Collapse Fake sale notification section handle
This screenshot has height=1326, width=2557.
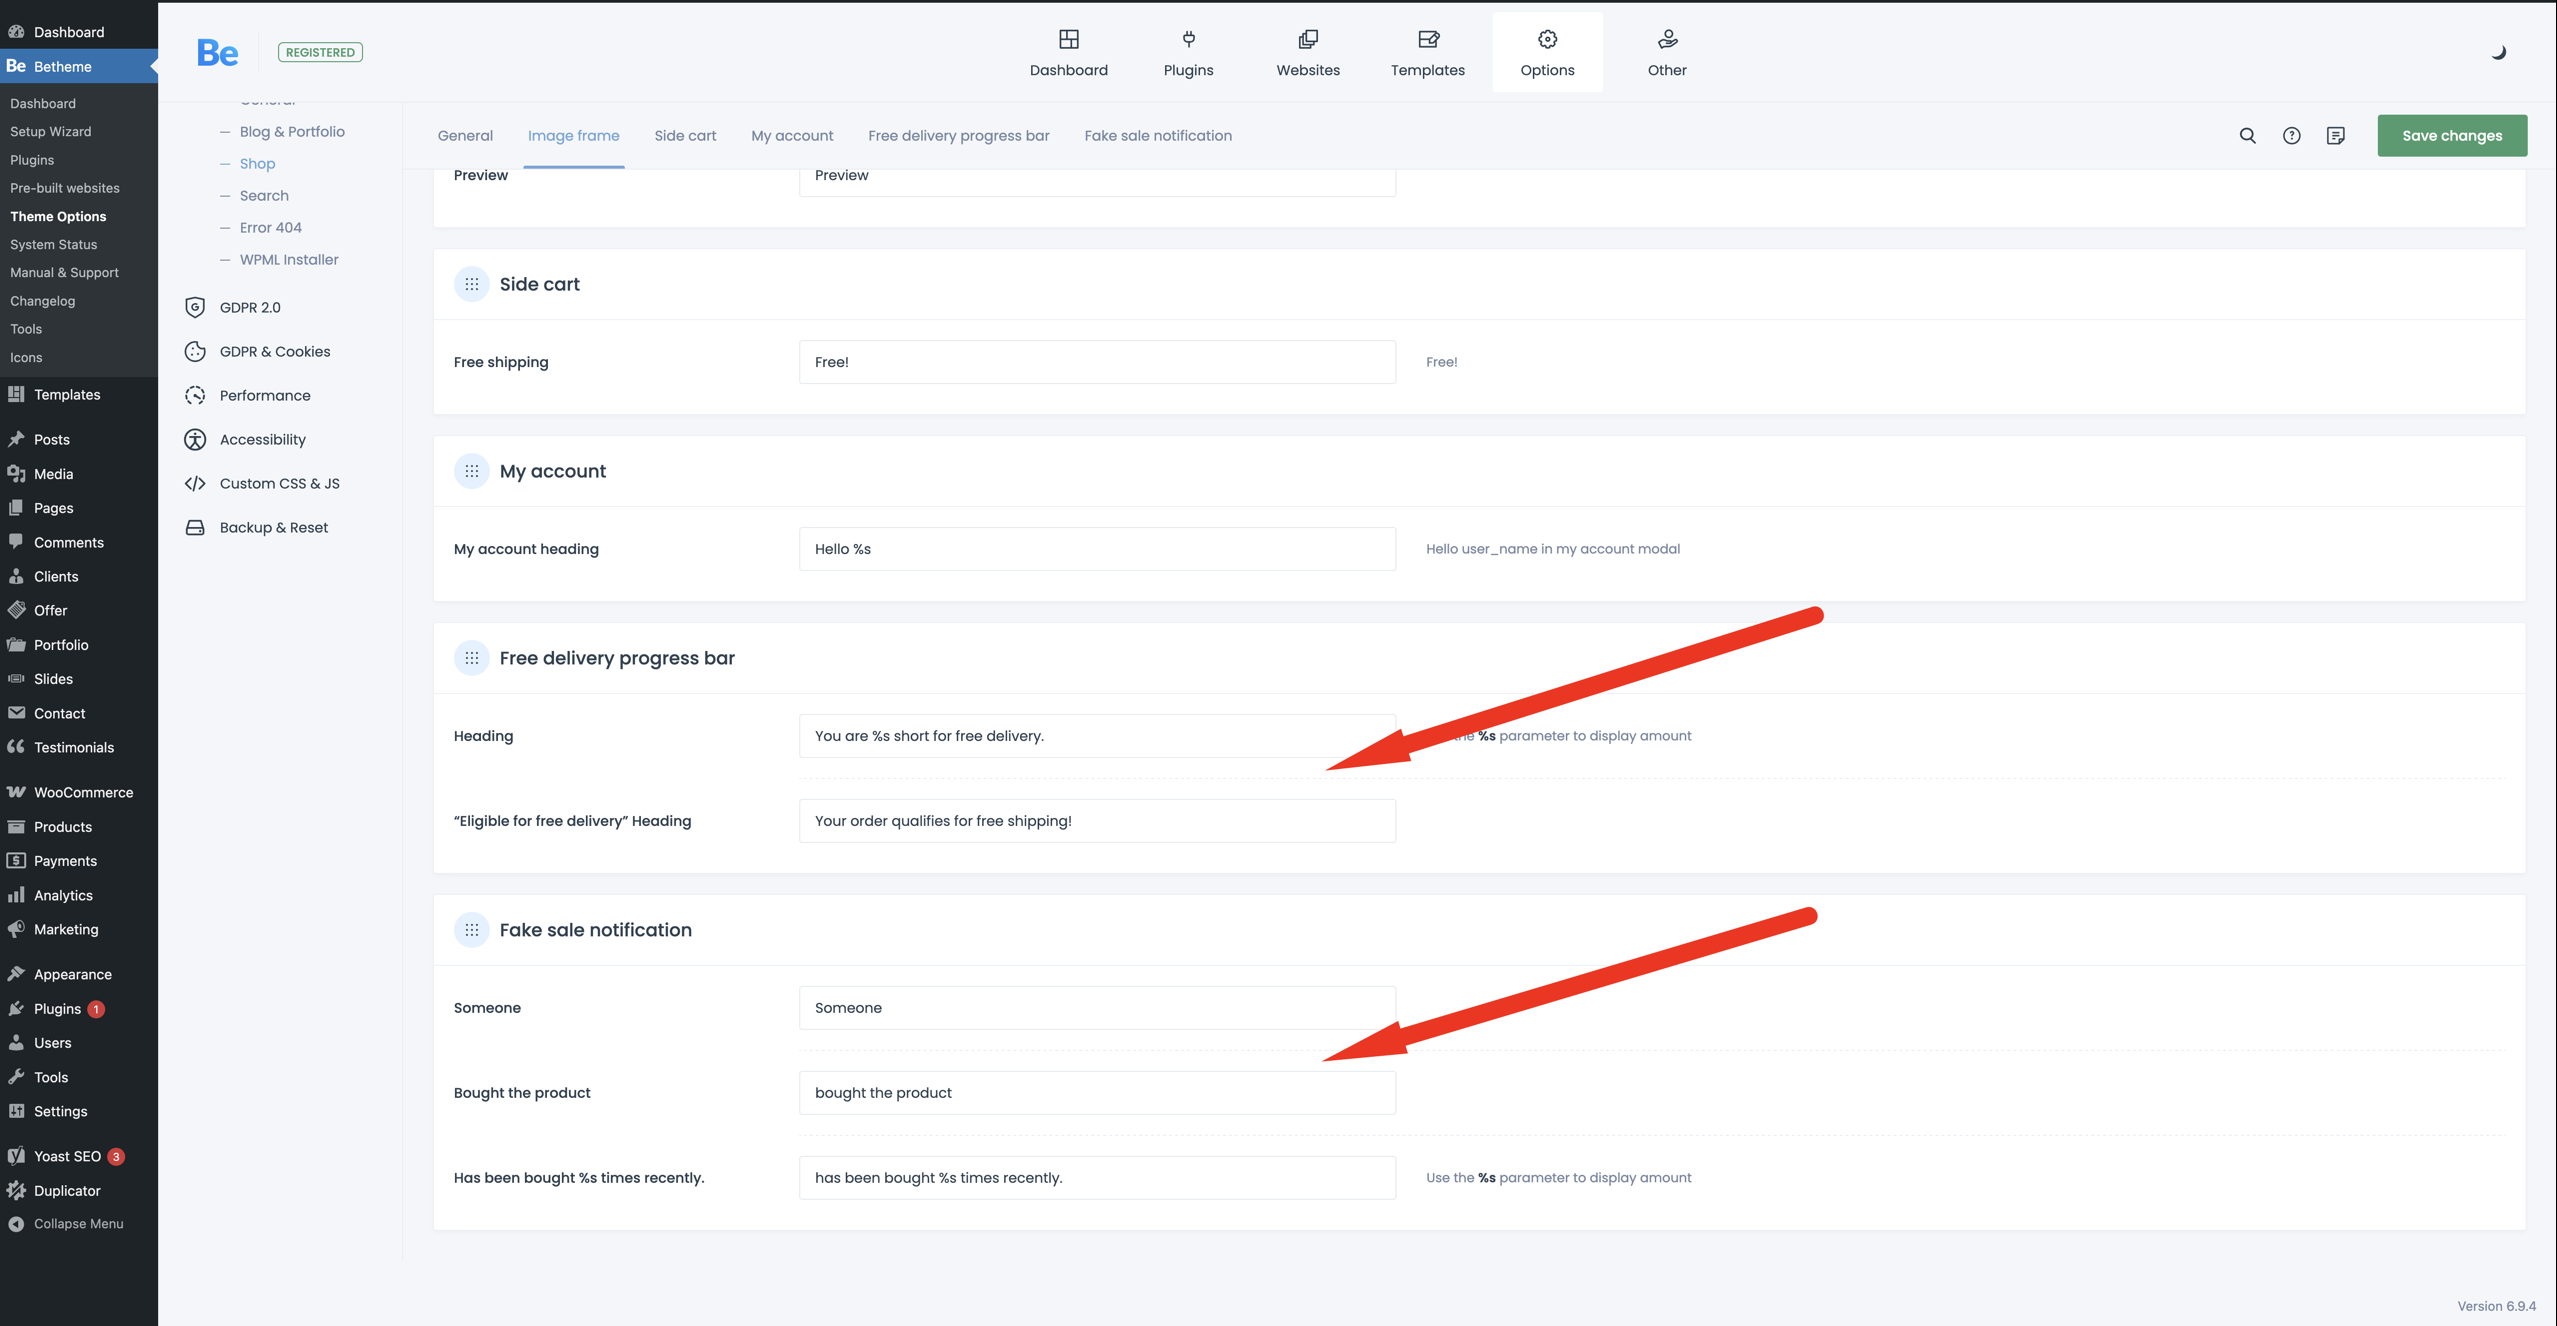pos(471,930)
